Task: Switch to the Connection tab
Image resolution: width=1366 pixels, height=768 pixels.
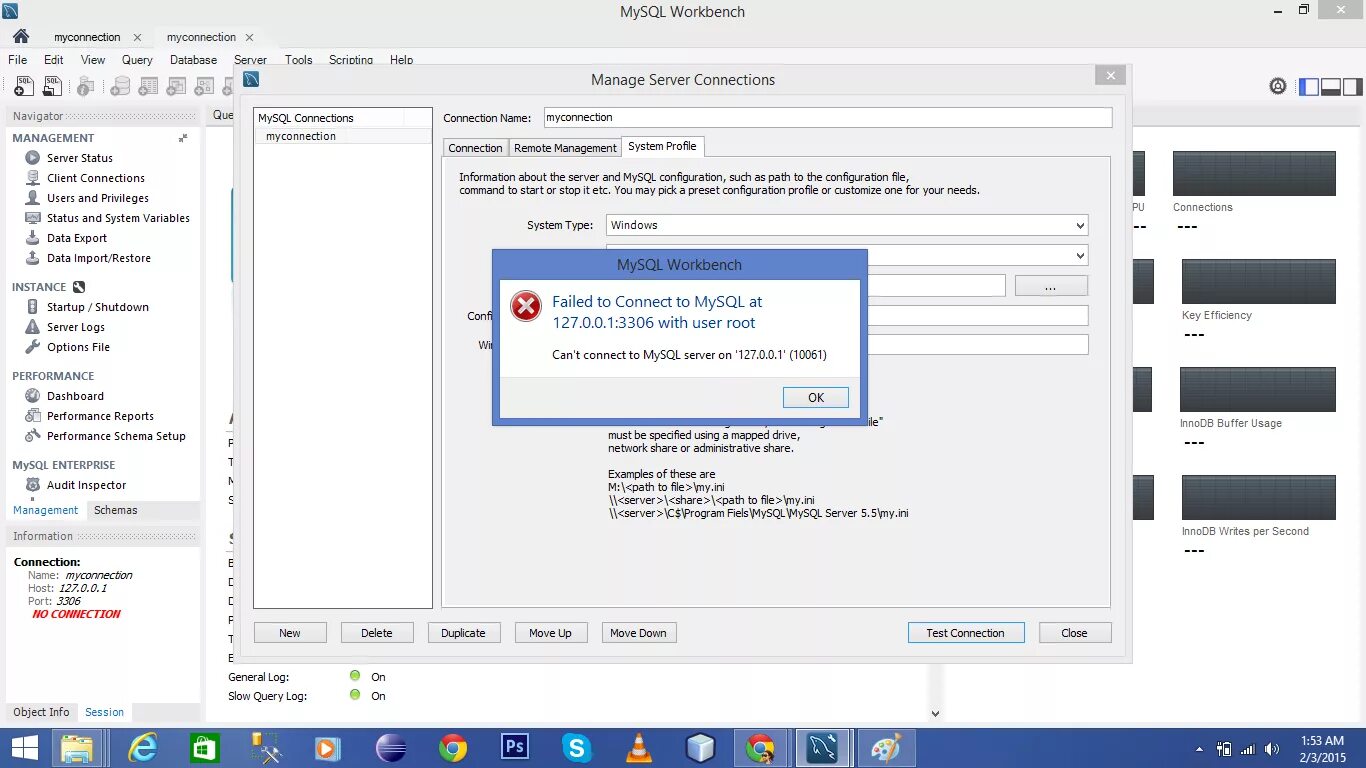Action: (x=475, y=148)
